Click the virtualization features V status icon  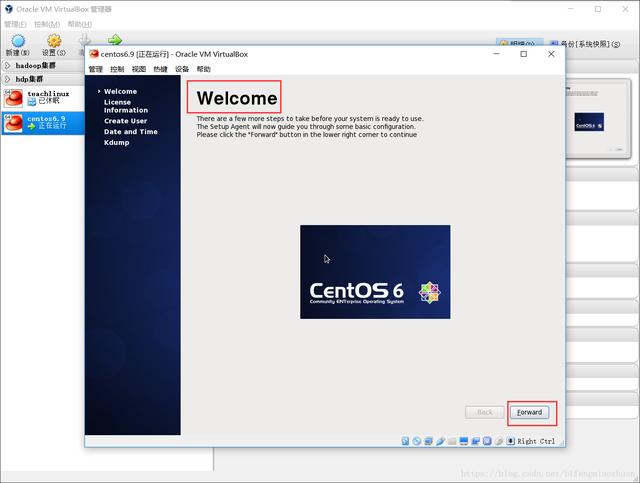click(487, 441)
